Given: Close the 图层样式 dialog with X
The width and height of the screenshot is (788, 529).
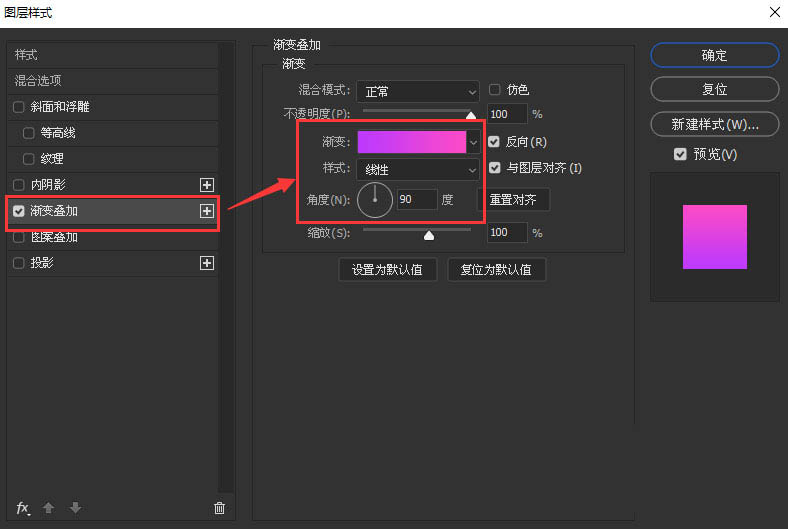Looking at the screenshot, I should pos(774,12).
